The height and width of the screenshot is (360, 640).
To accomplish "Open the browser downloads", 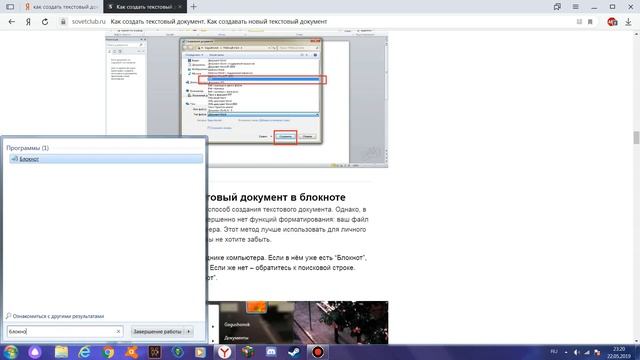I will click(x=628, y=22).
